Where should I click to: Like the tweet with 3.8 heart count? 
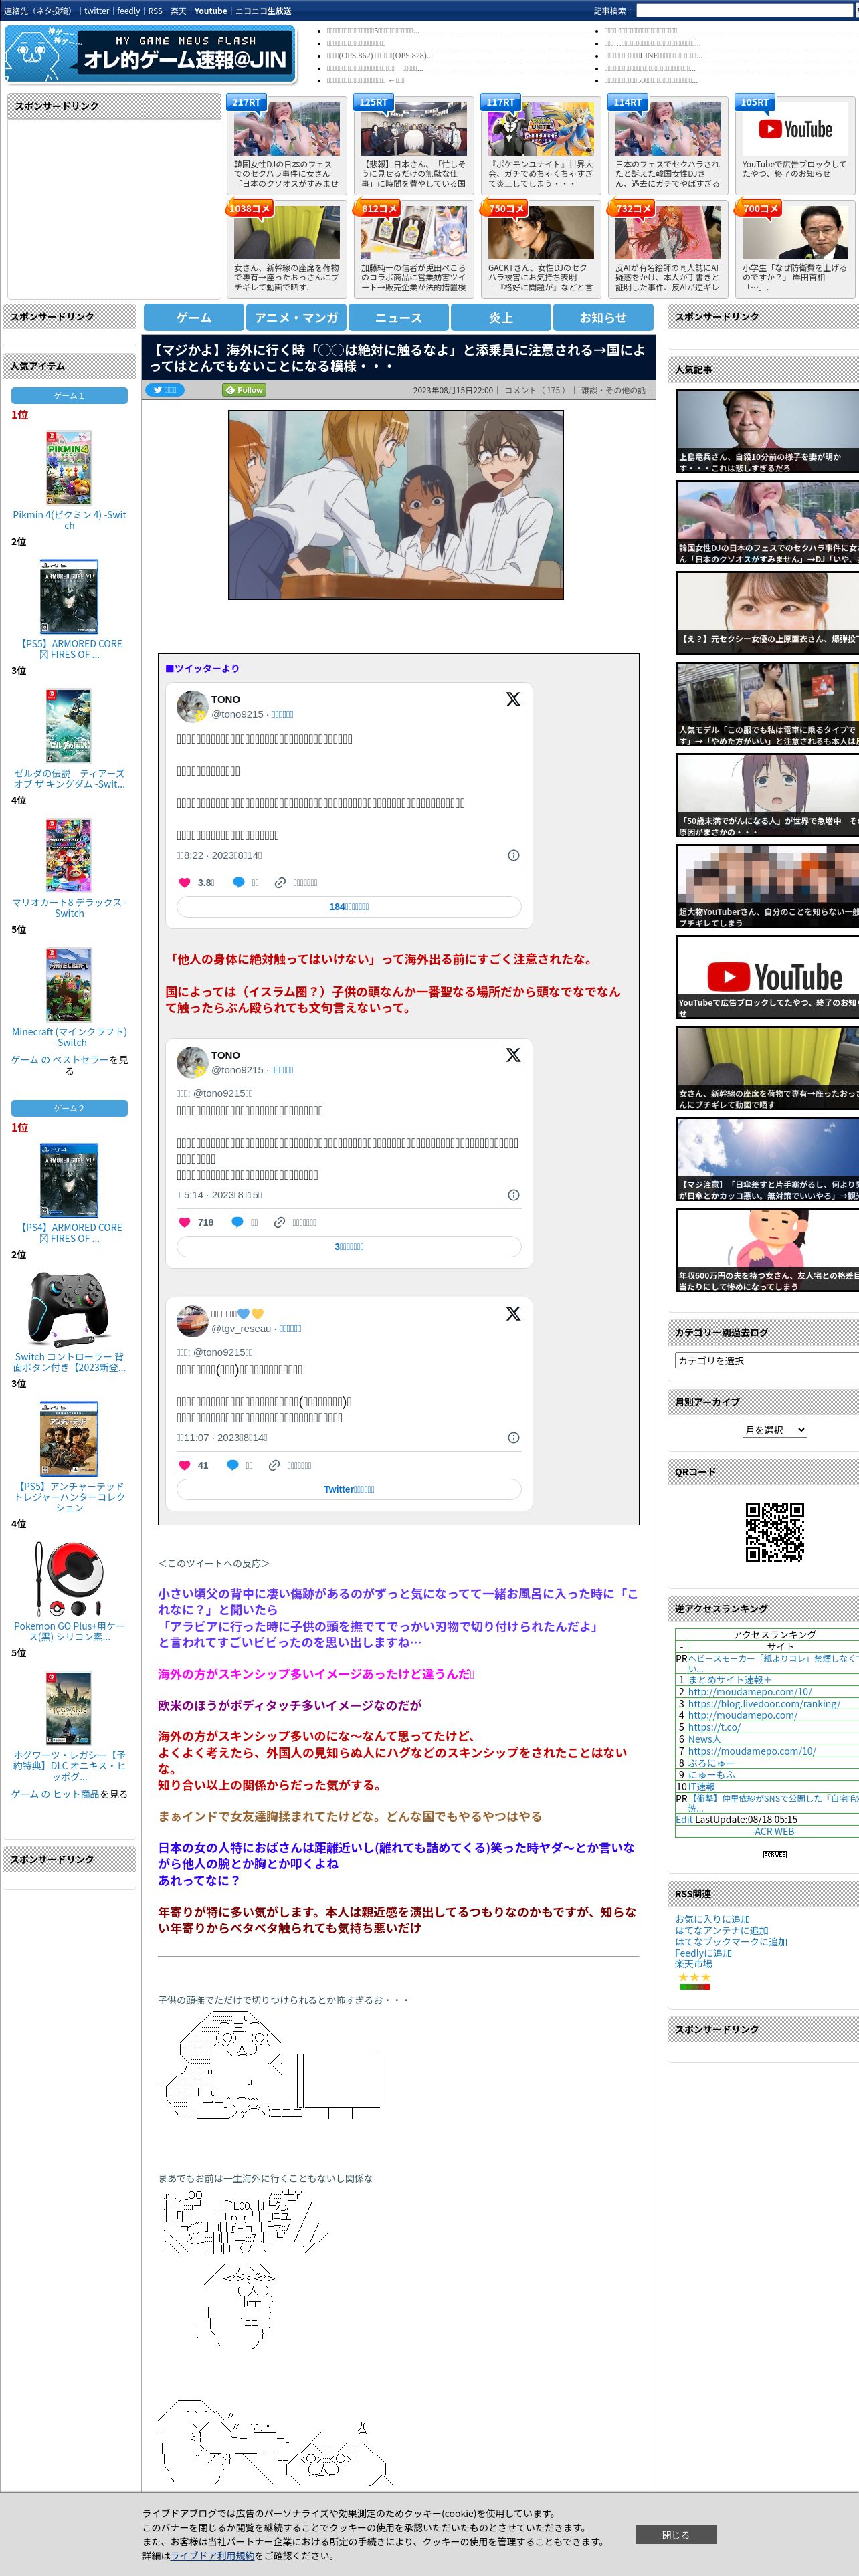(x=184, y=882)
